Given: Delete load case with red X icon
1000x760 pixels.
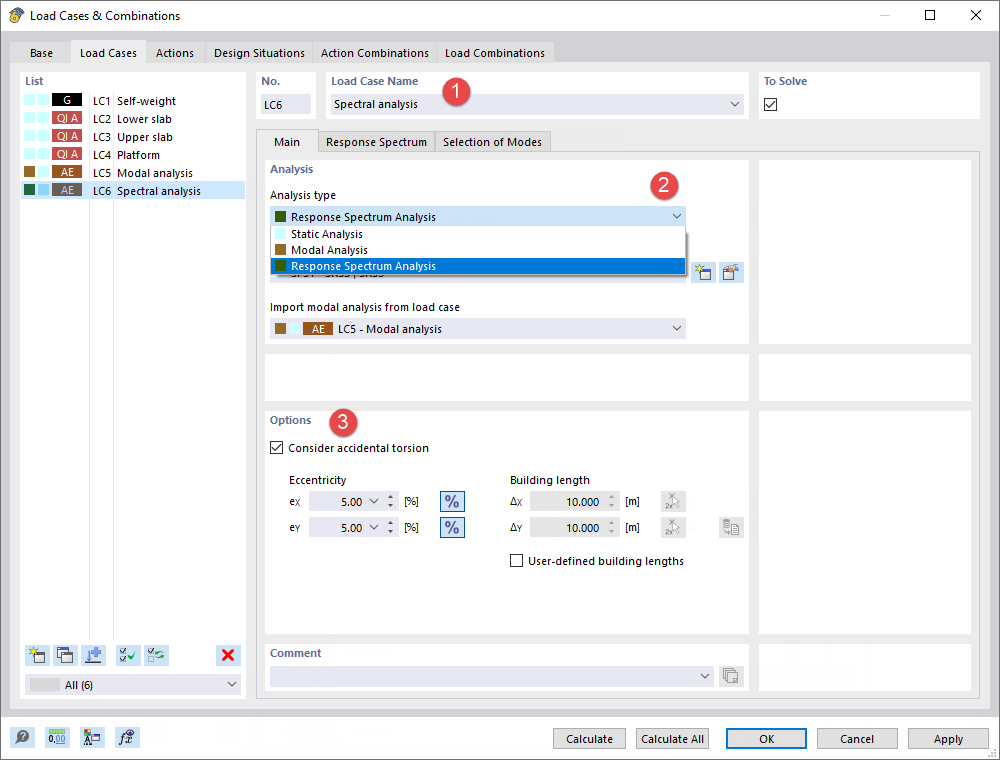Looking at the screenshot, I should (227, 655).
